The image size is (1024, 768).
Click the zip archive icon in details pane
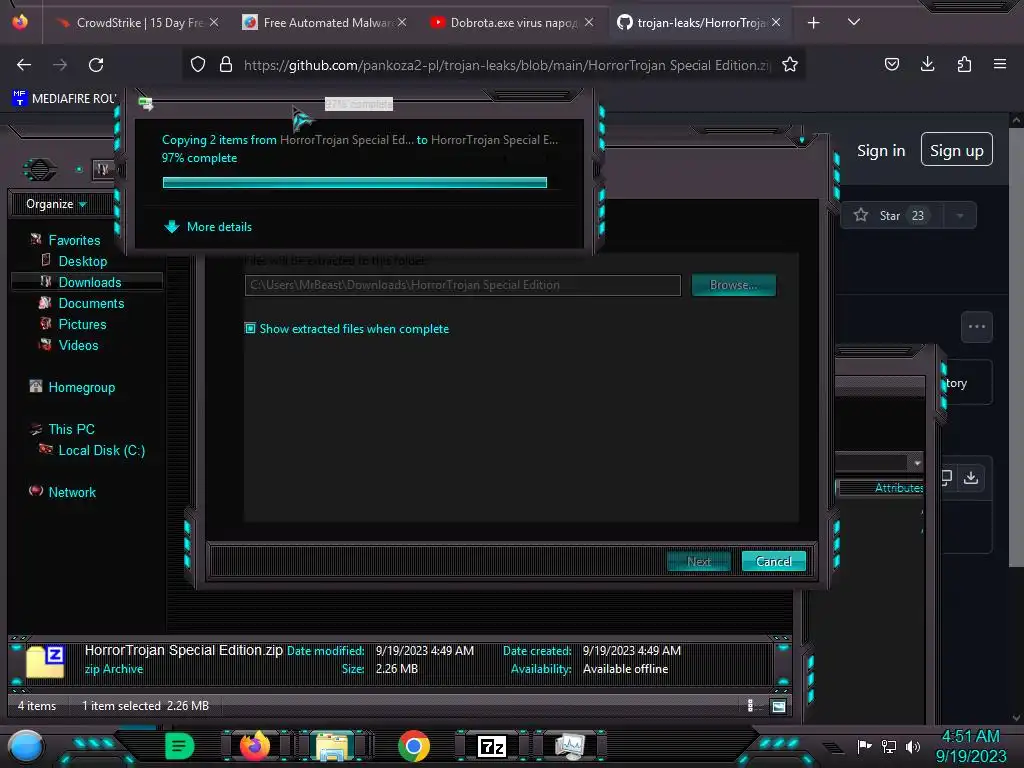45,661
